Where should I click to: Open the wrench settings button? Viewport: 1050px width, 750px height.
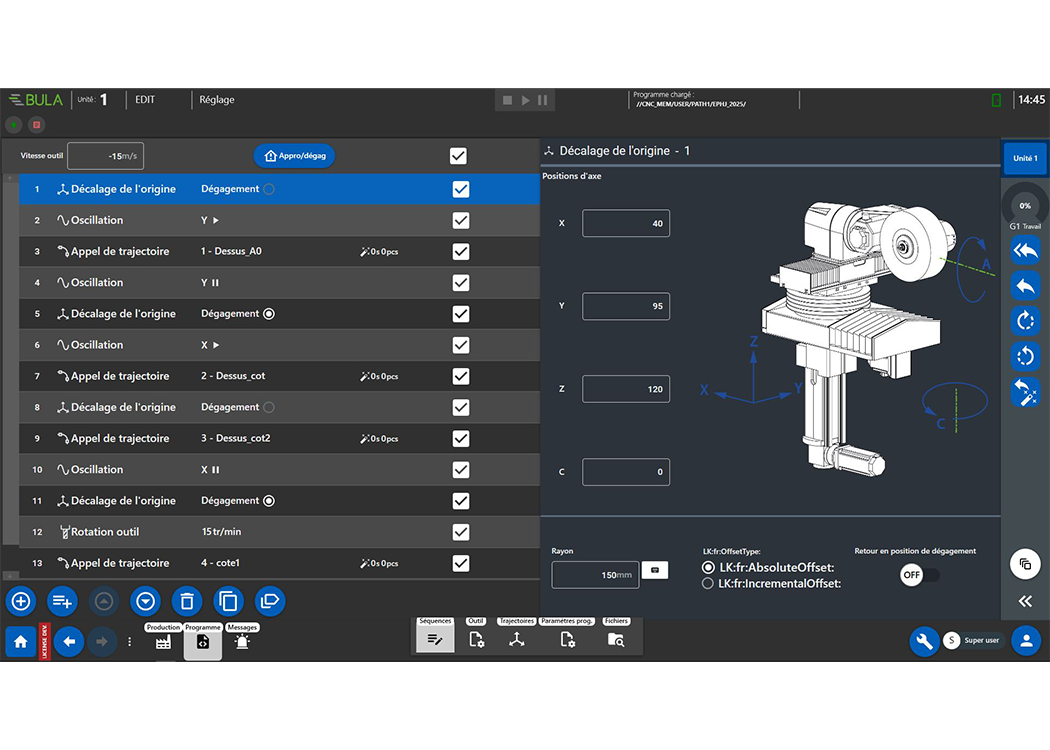[923, 641]
